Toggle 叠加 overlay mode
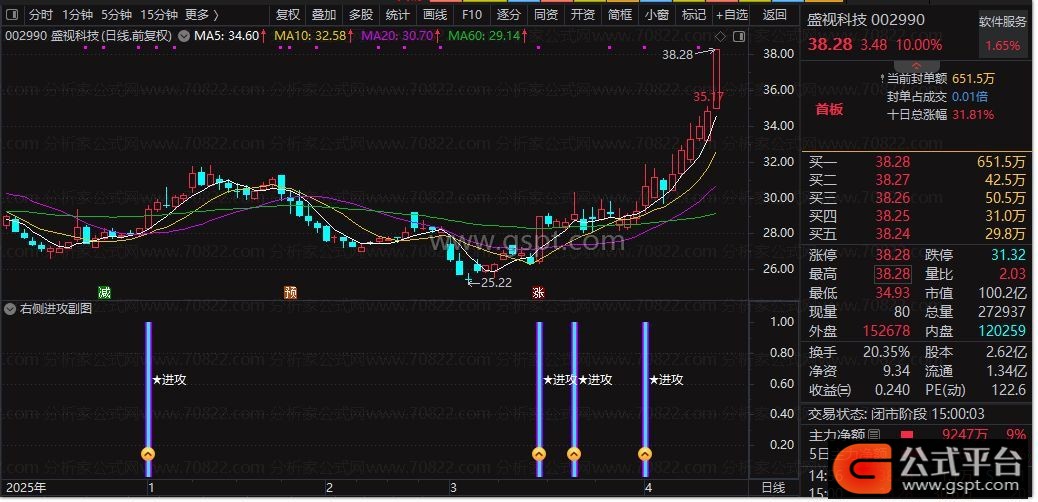This screenshot has height=502, width=1038. point(324,15)
